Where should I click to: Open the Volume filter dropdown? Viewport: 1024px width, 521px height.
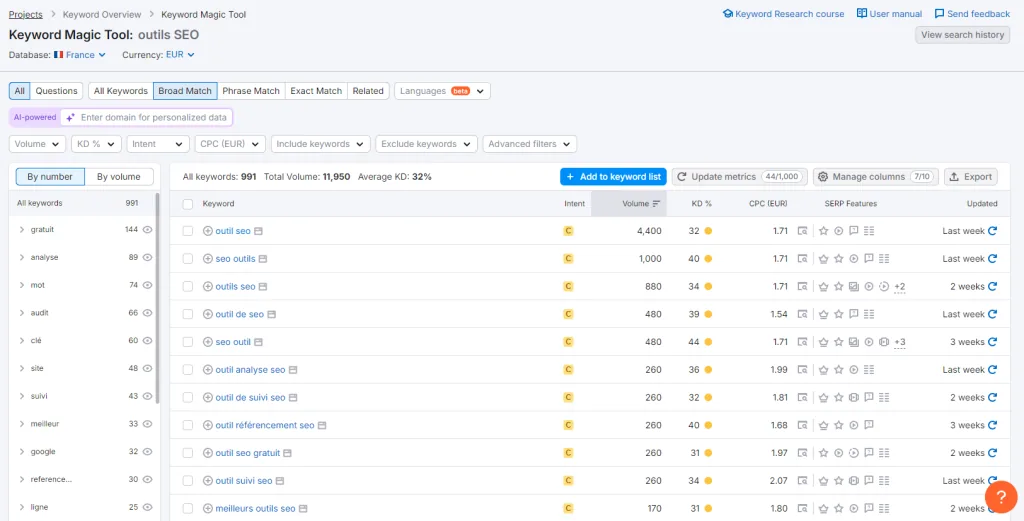click(x=37, y=144)
